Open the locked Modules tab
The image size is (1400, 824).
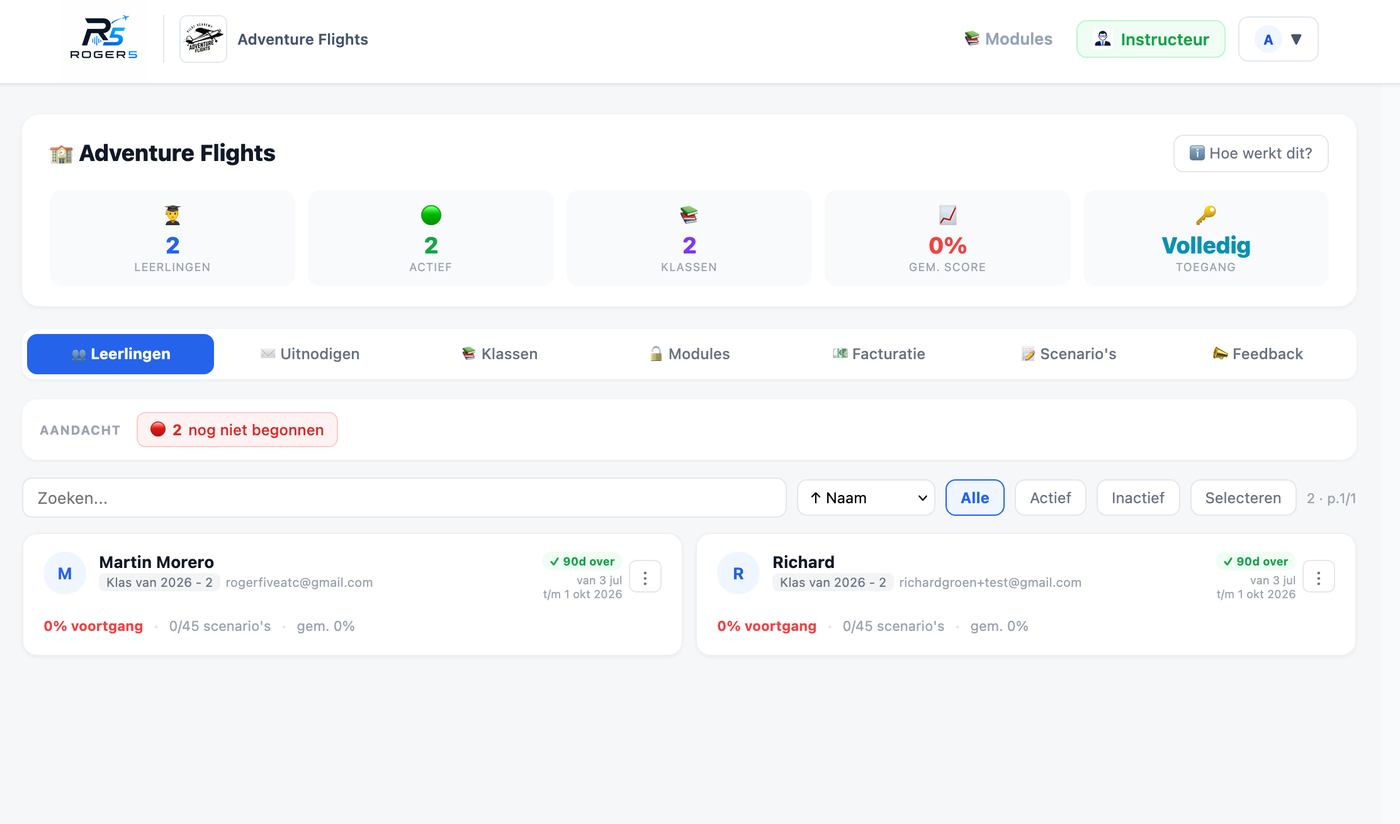pyautogui.click(x=689, y=354)
